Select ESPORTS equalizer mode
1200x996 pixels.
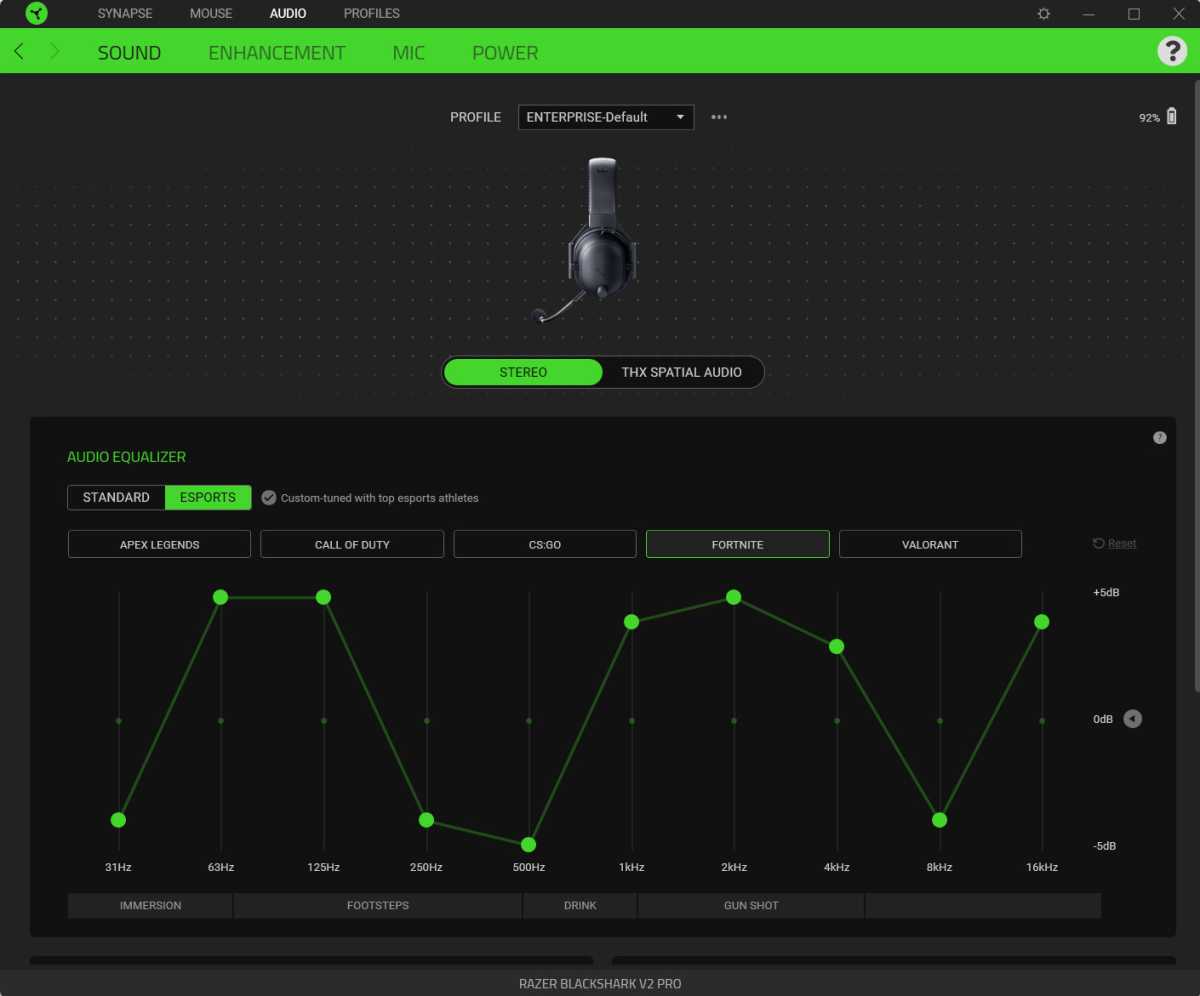point(208,497)
